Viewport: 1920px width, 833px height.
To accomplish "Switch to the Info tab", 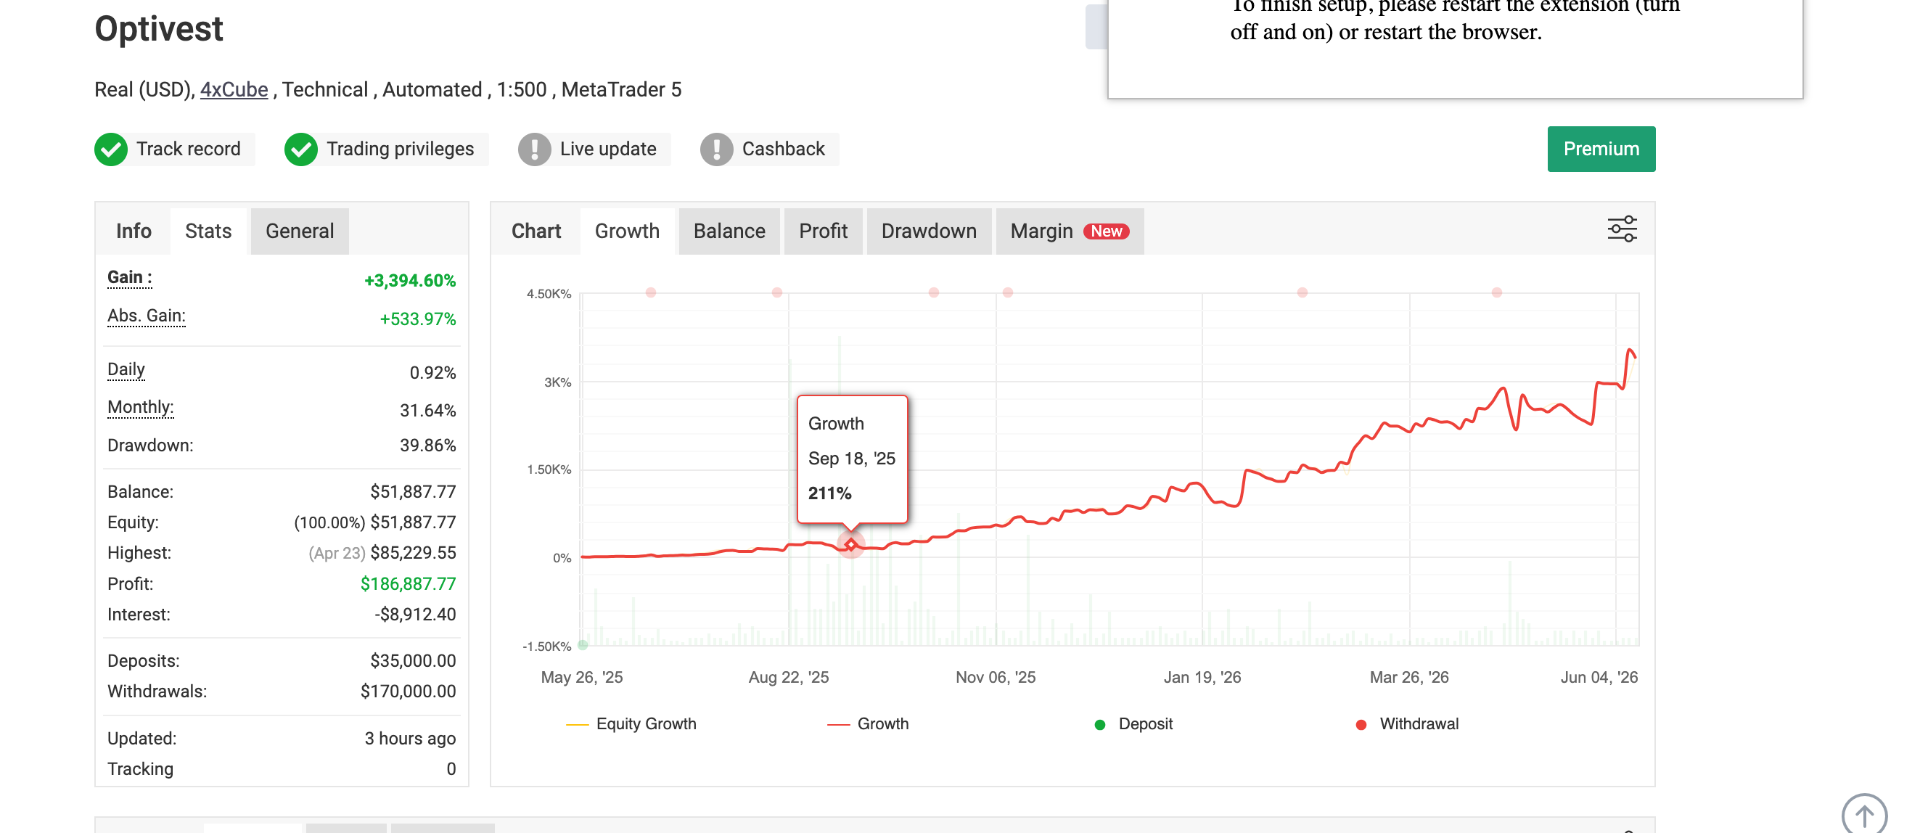I will tap(133, 231).
